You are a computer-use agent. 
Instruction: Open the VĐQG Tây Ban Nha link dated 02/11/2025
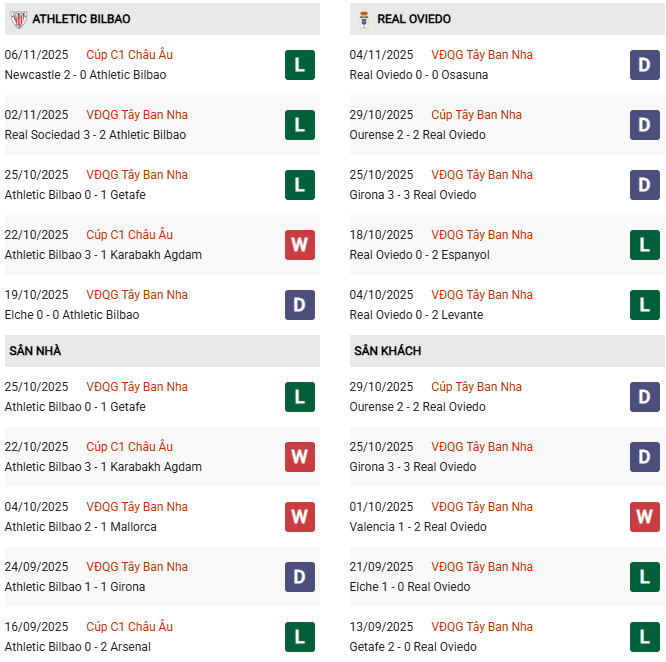point(137,115)
